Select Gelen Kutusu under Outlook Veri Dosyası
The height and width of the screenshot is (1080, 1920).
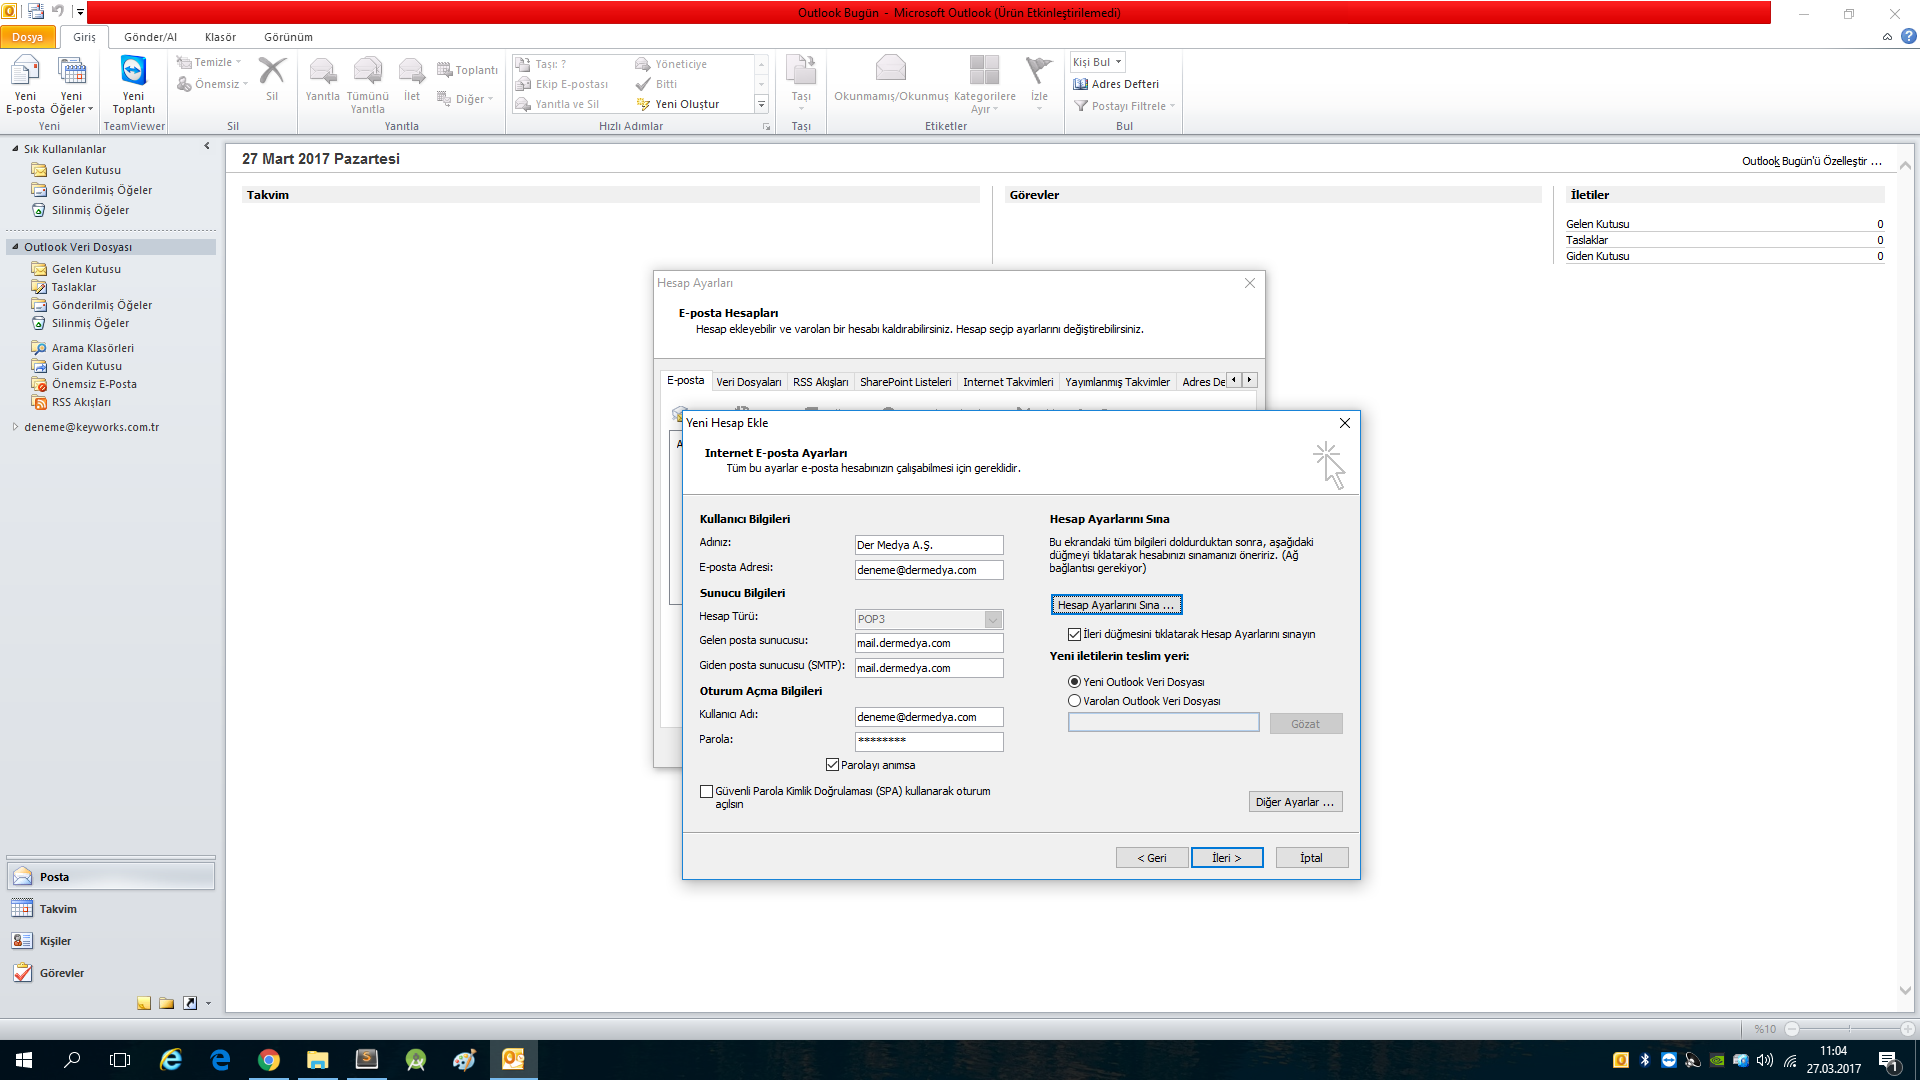pyautogui.click(x=86, y=269)
